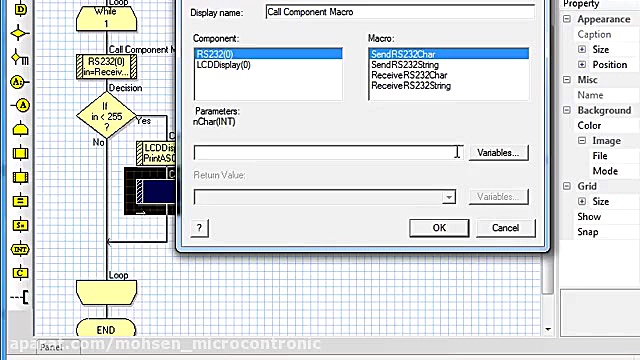Click the '?' help button
This screenshot has height=360, width=640.
(x=200, y=228)
